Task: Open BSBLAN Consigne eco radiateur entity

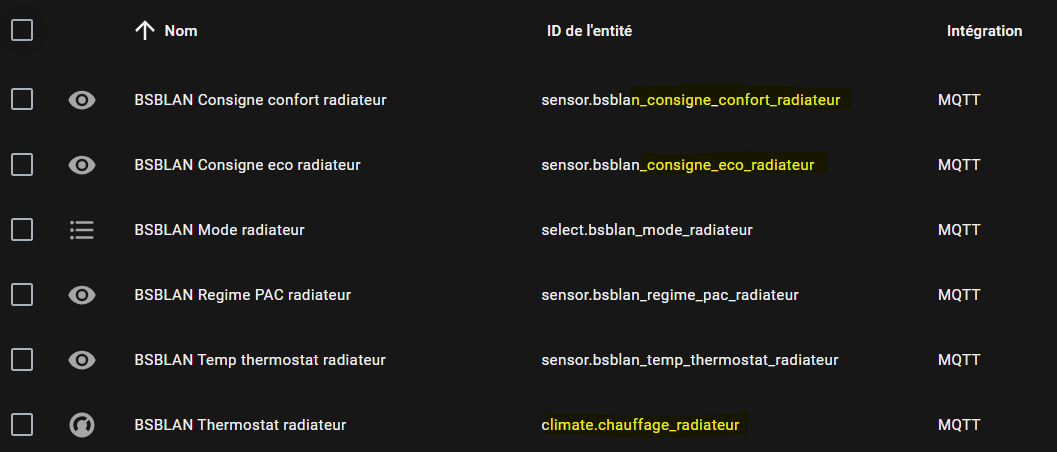Action: (x=247, y=165)
